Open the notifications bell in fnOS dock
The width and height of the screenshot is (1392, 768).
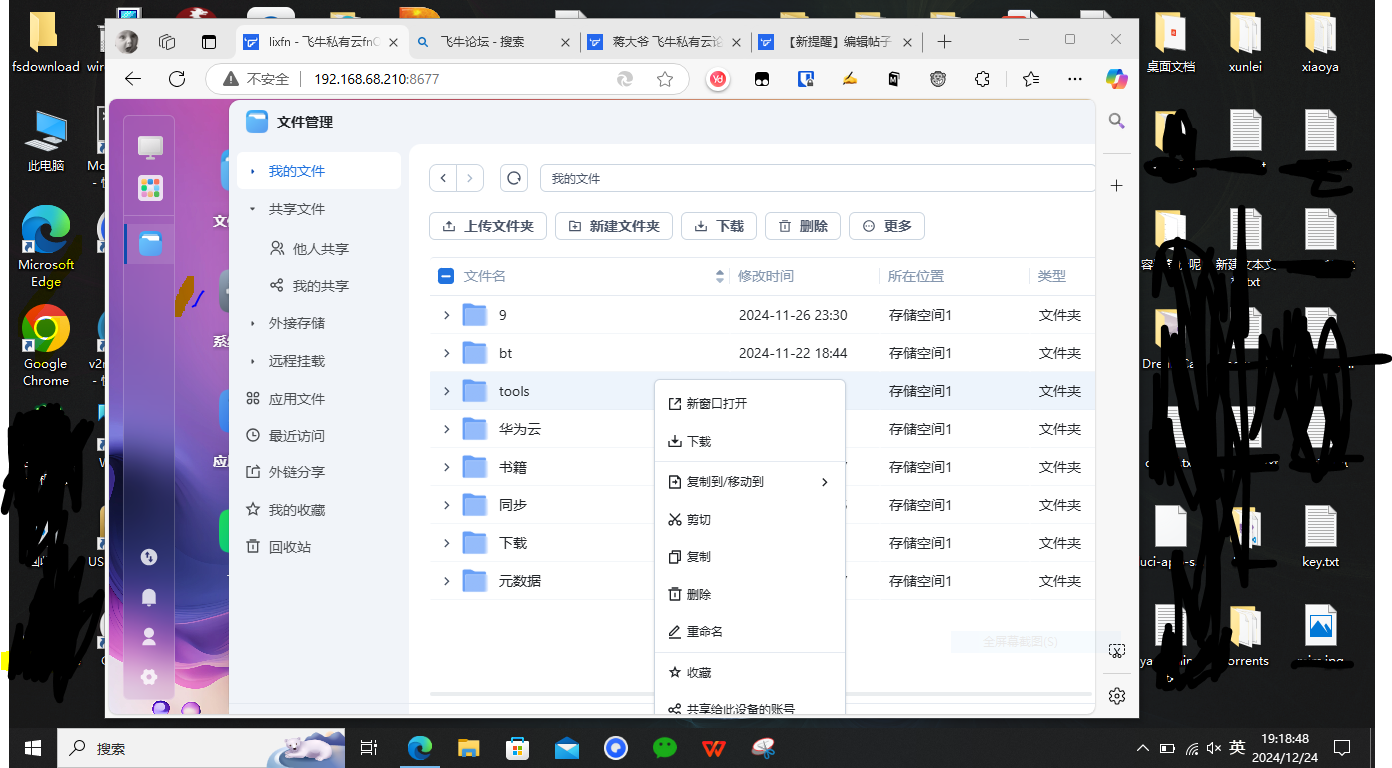(149, 597)
